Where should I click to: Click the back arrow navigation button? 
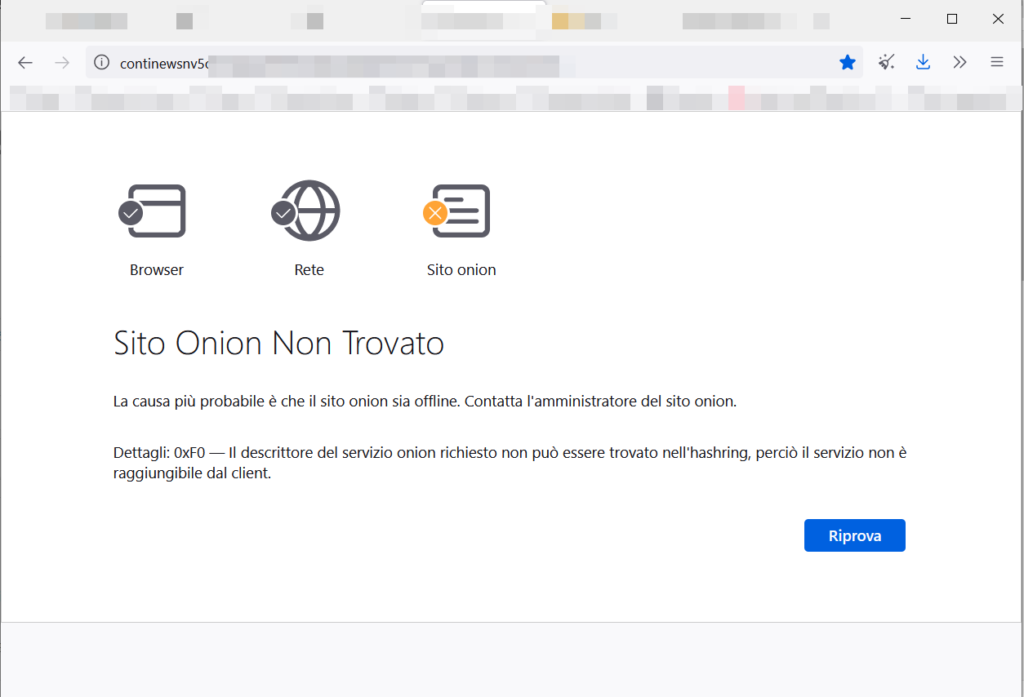[26, 62]
